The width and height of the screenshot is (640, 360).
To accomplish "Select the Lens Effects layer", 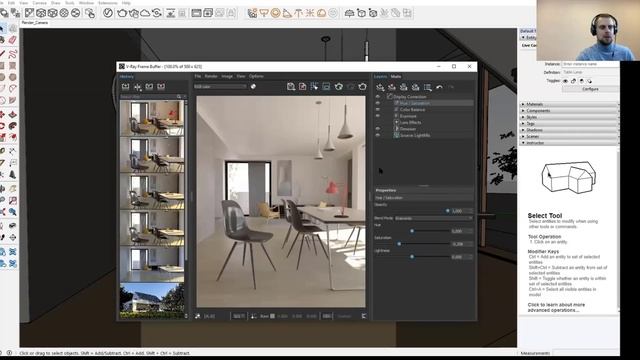I will coord(410,122).
